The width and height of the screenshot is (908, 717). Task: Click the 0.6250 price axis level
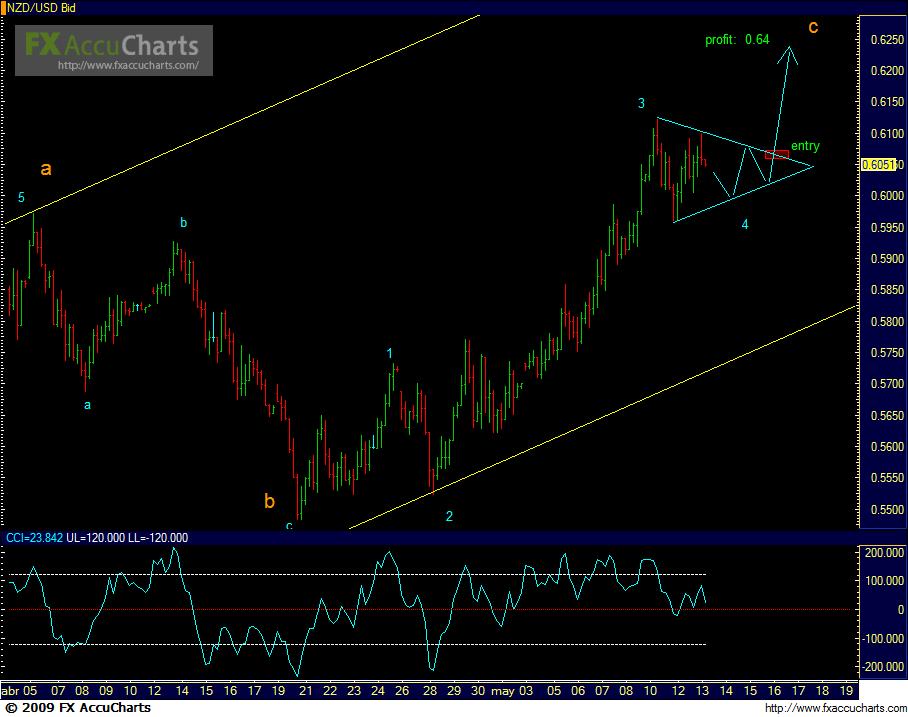coord(883,39)
